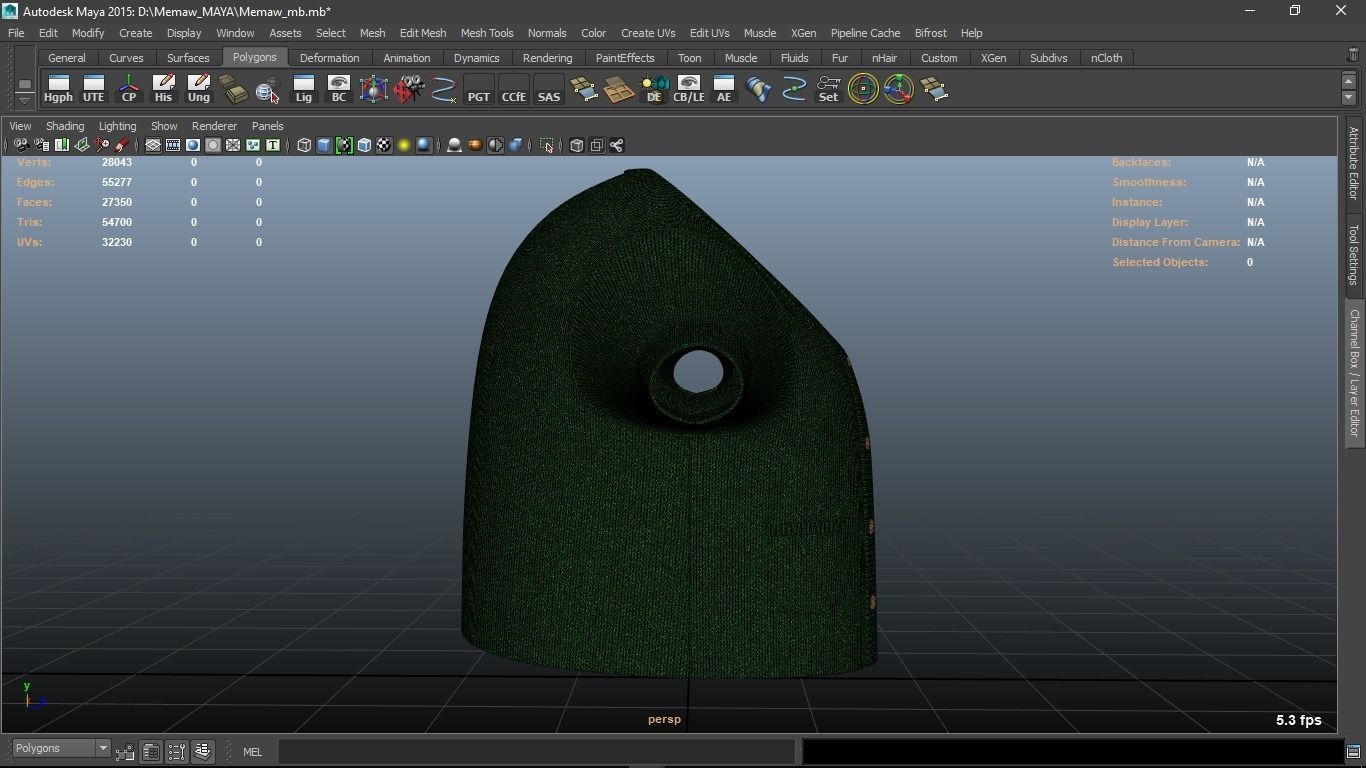Open the panel Show menu
Image resolution: width=1366 pixels, height=768 pixels.
click(x=164, y=126)
